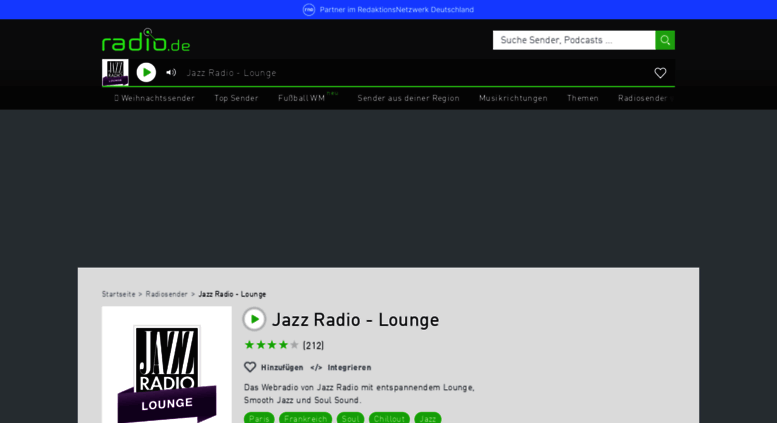Open the Musikrichtungen menu
This screenshot has width=777, height=423.
(x=513, y=98)
